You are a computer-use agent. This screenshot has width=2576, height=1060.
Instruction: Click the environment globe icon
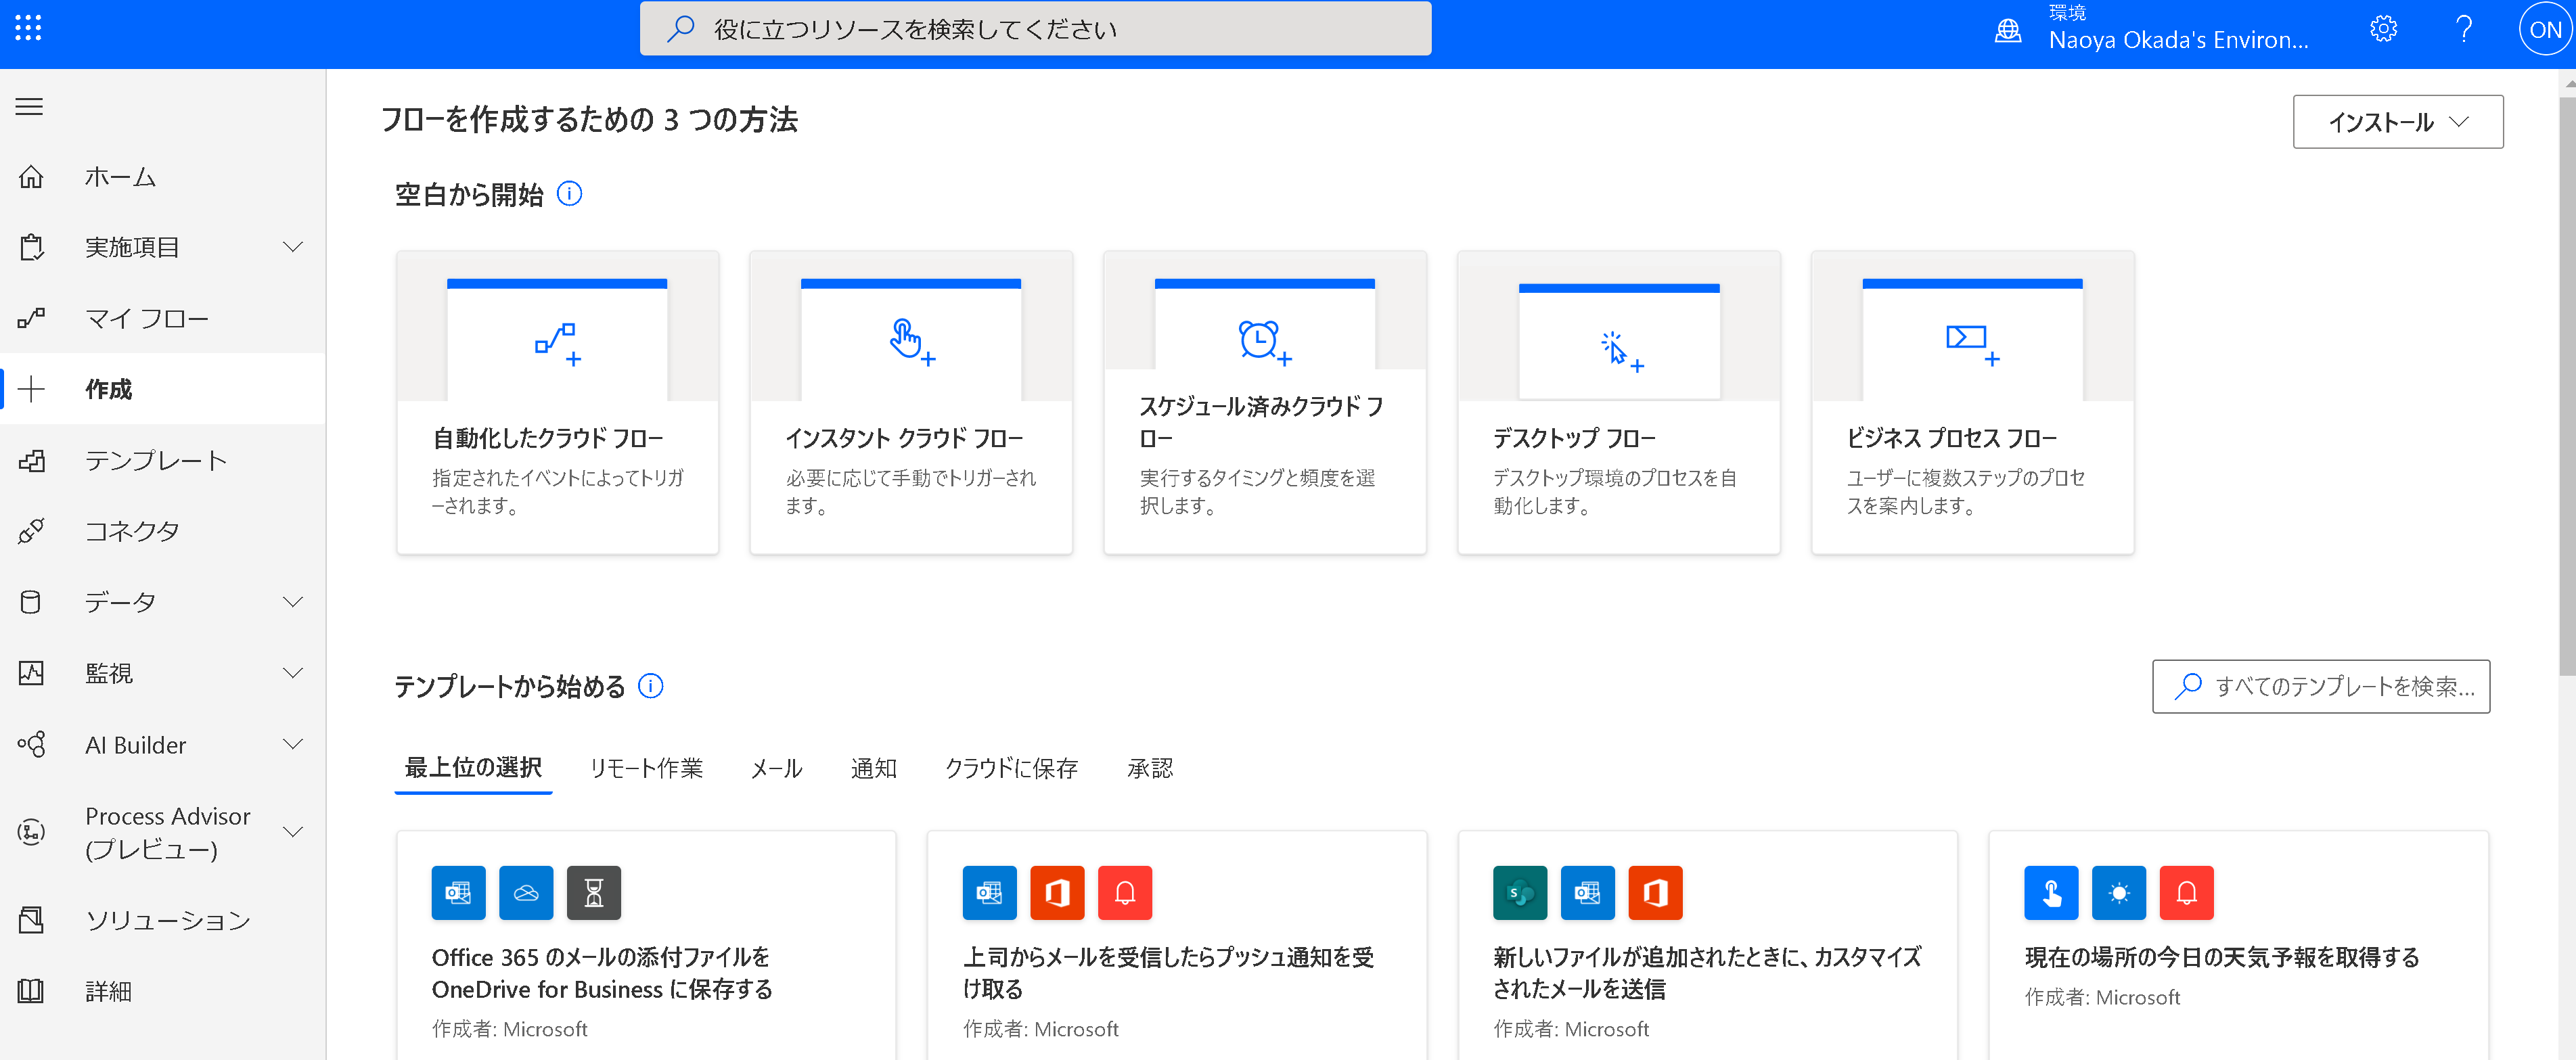click(x=2007, y=30)
